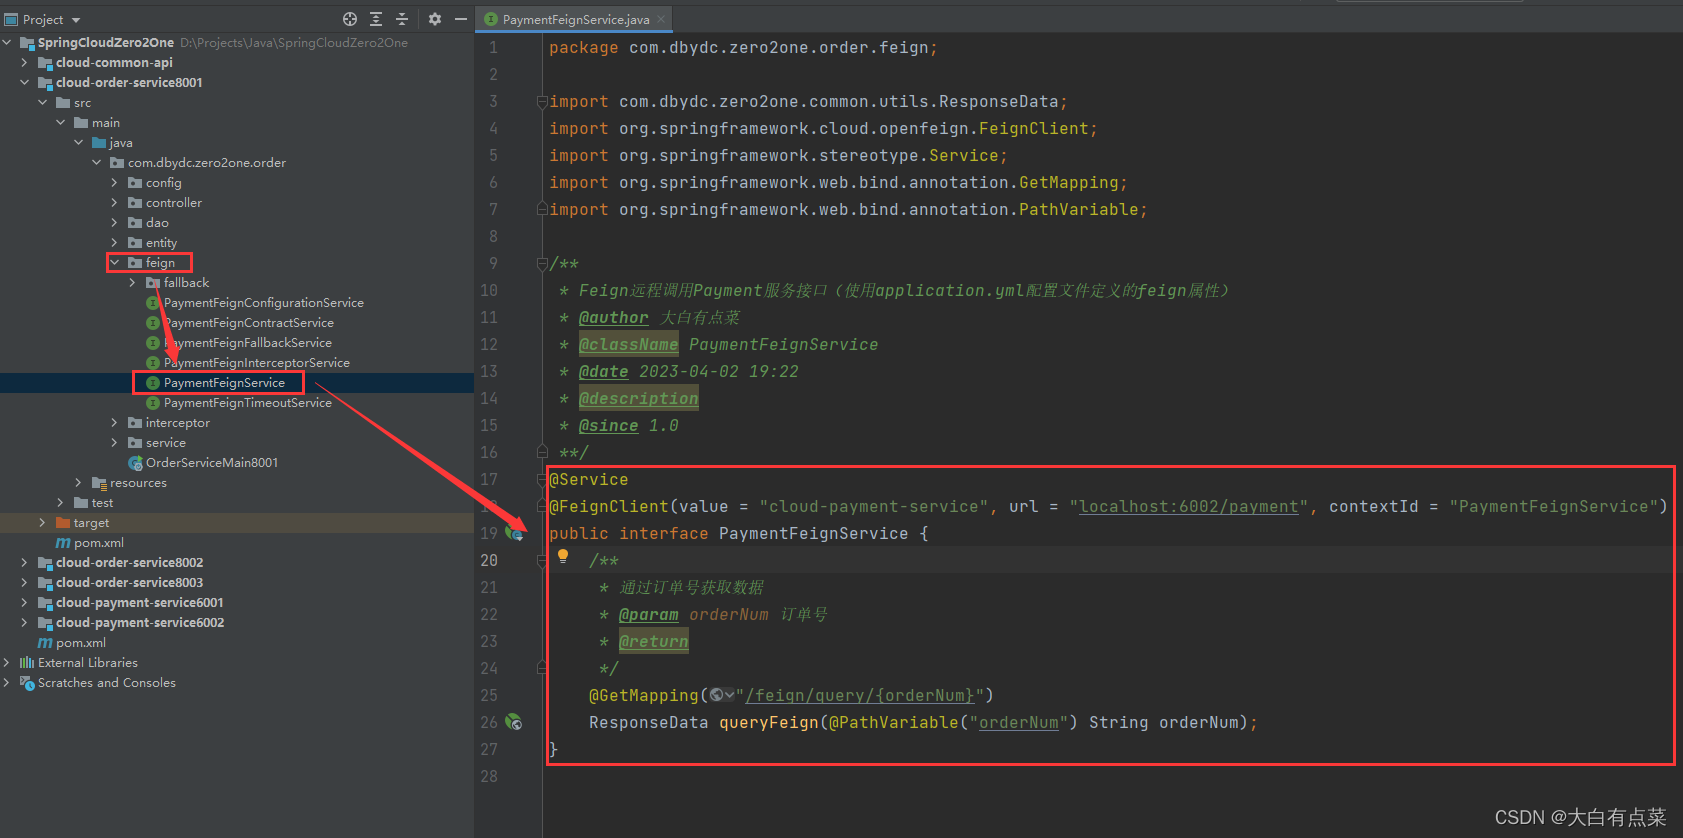
Task: Click the feign package folder icon
Action: tap(135, 263)
